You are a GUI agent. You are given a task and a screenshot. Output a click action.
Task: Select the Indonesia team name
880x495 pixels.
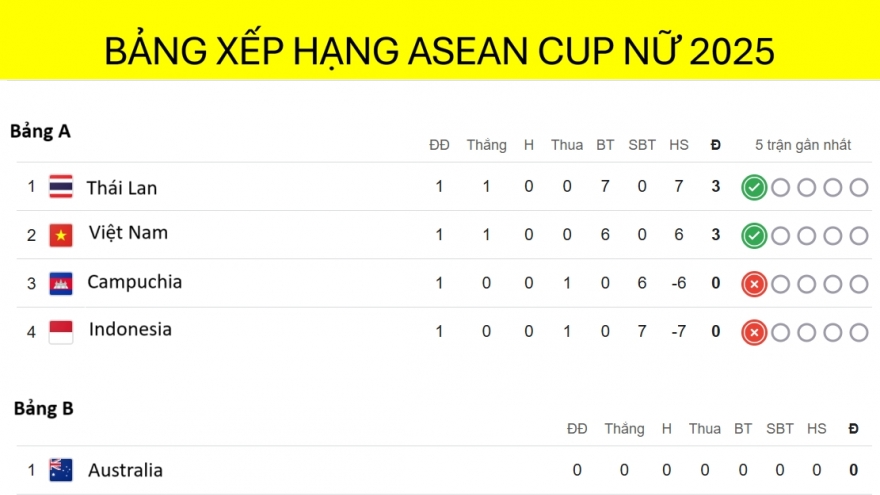pyautogui.click(x=130, y=329)
